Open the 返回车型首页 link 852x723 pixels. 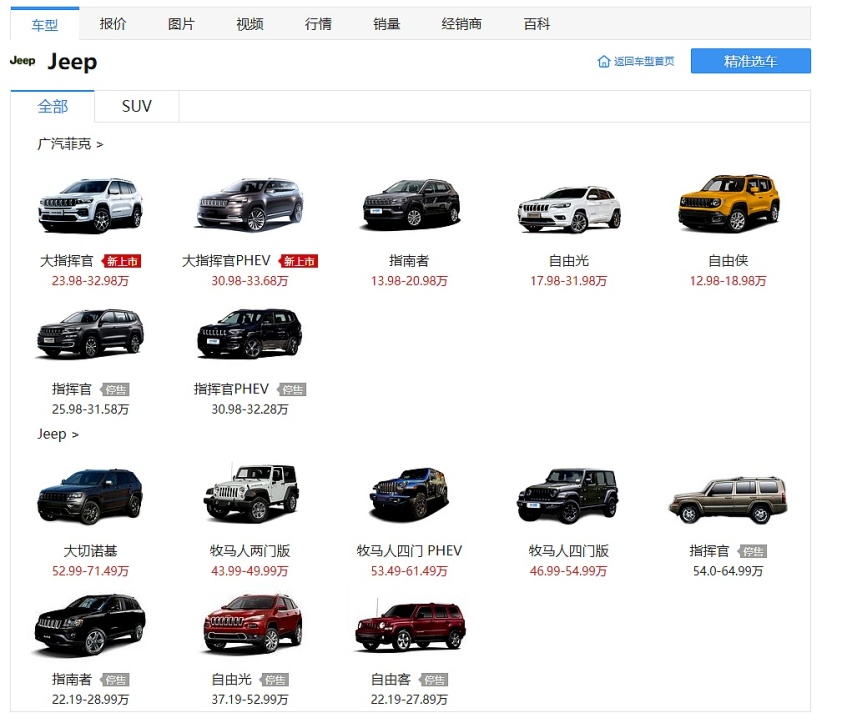point(644,61)
